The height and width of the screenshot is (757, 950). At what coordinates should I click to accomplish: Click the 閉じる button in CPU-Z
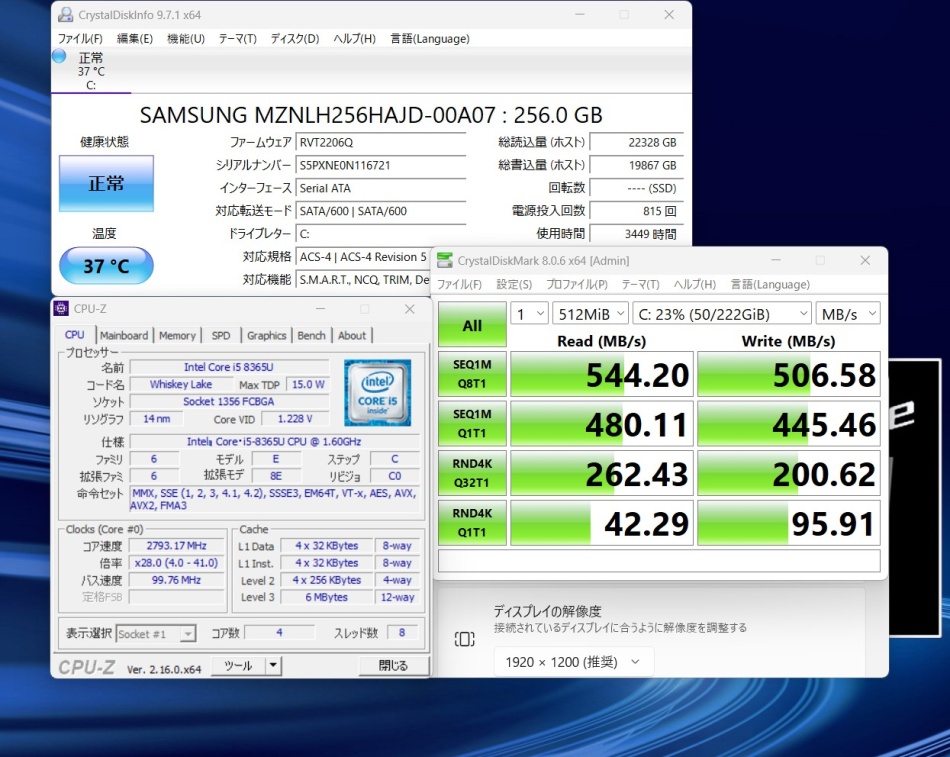point(393,665)
